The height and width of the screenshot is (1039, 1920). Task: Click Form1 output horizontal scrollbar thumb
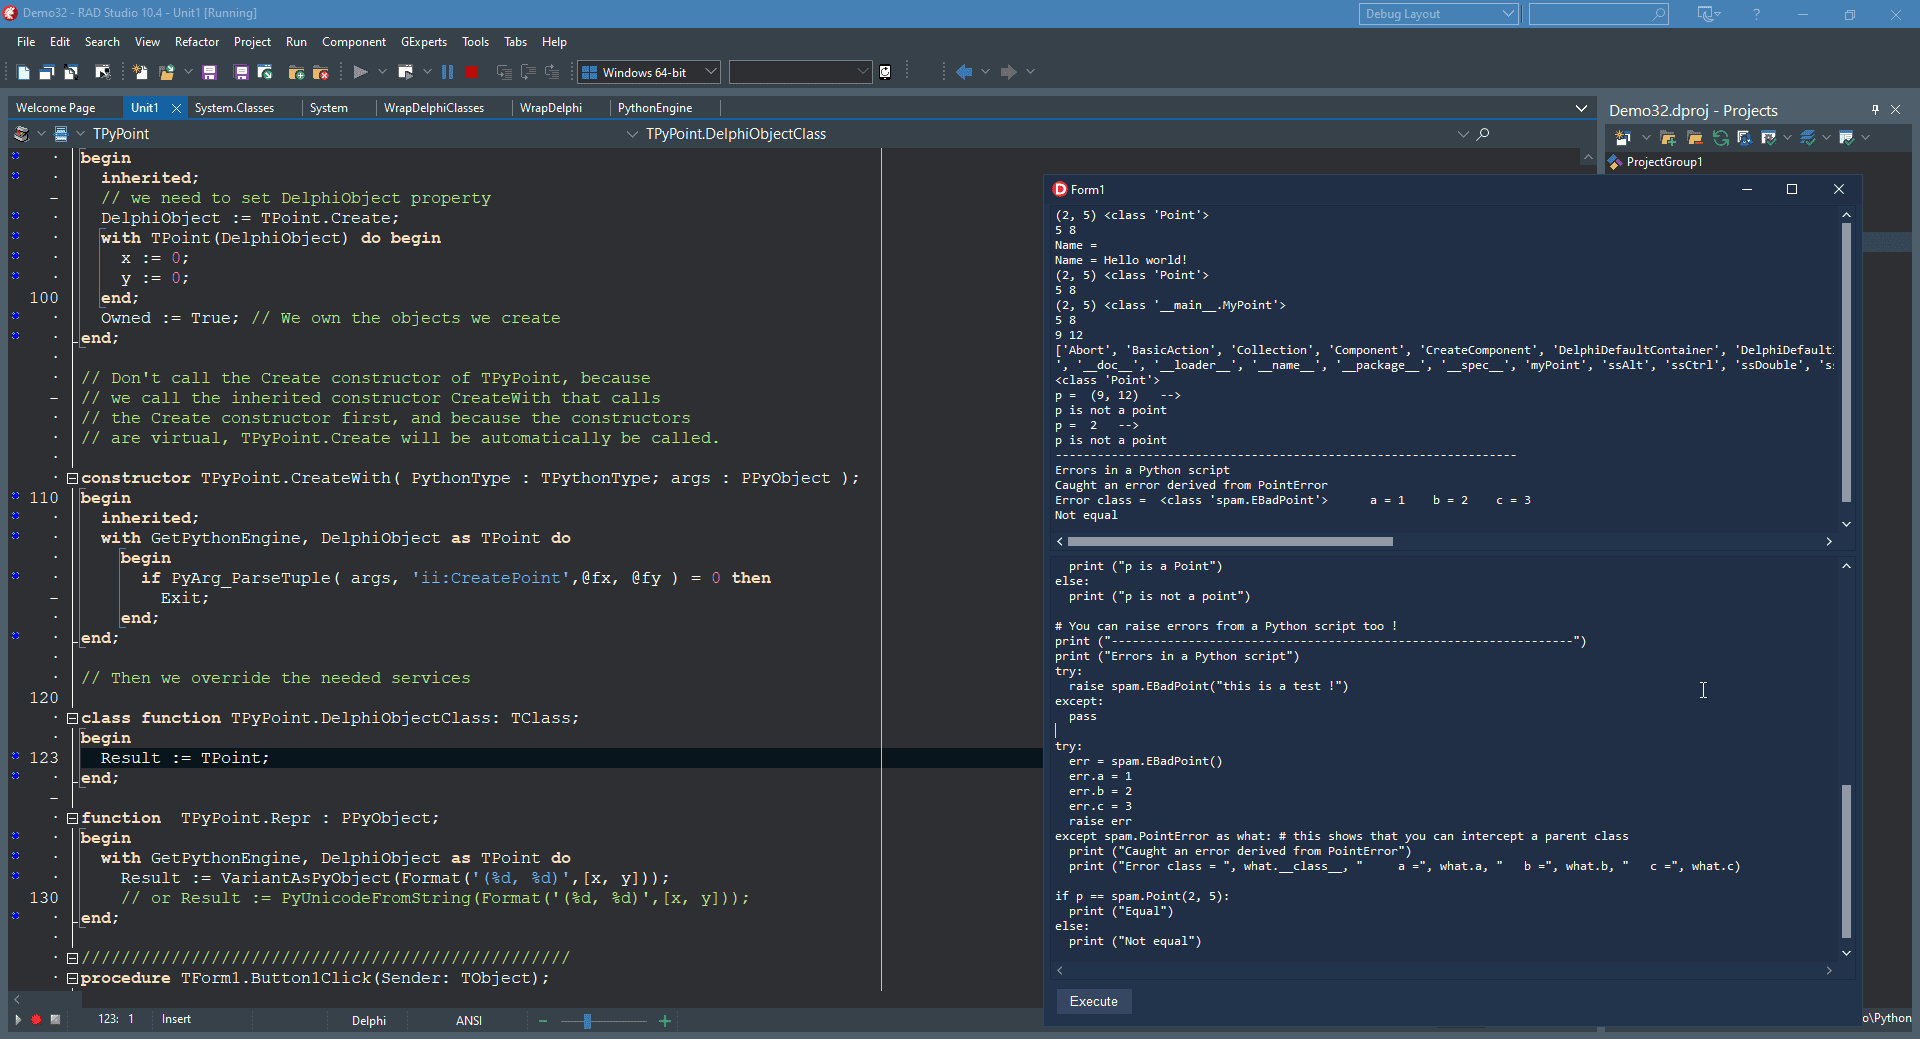tap(1230, 542)
